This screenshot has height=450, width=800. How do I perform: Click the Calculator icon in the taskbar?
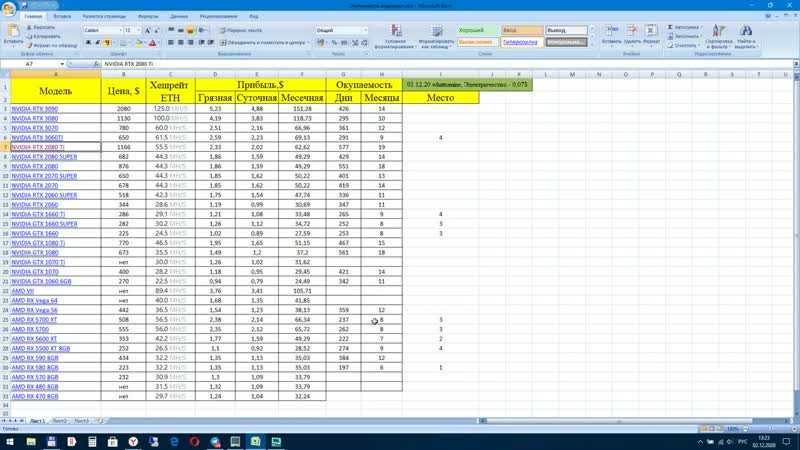[x=92, y=441]
